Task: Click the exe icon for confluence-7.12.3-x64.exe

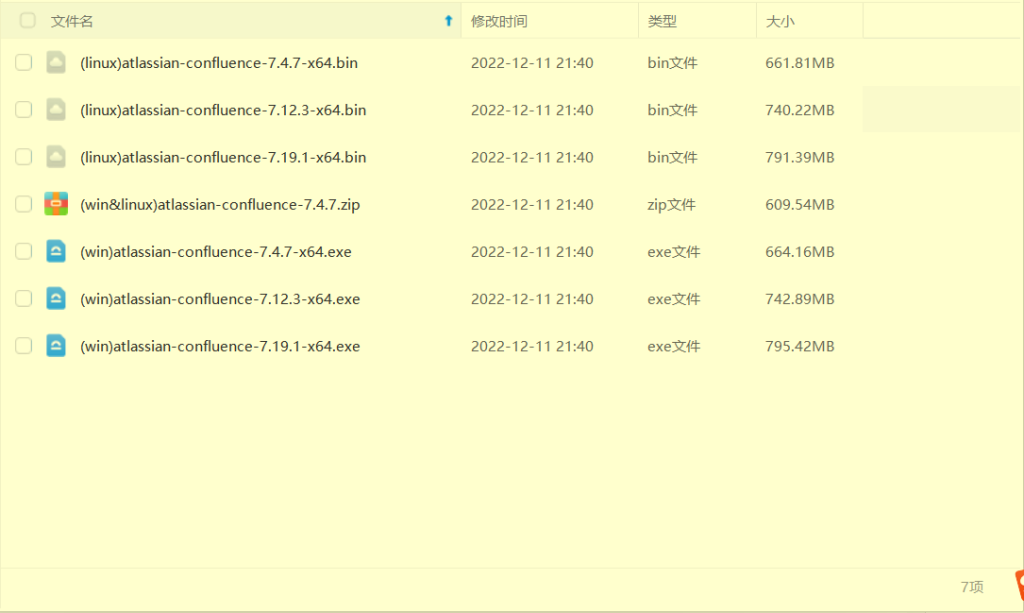Action: 56,299
